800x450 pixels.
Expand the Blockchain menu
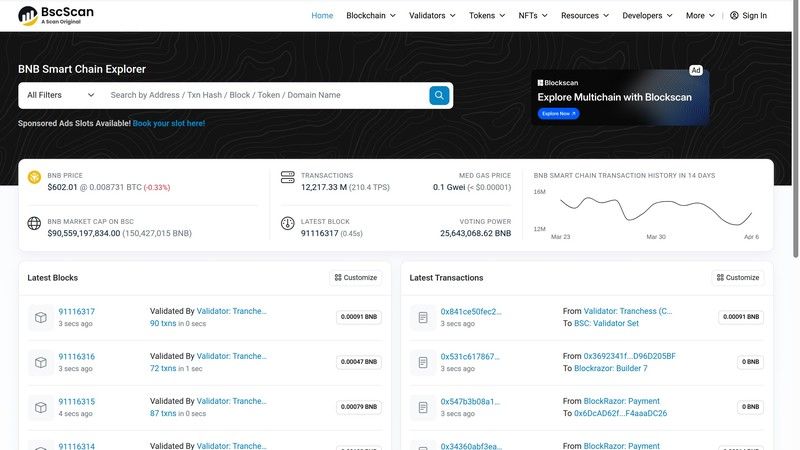click(371, 15)
